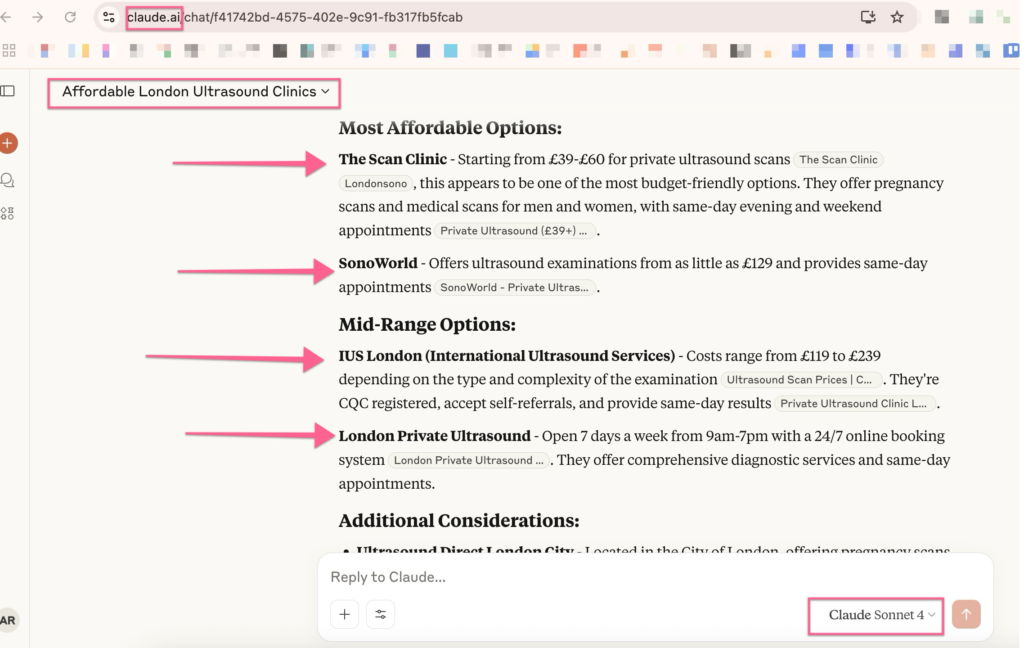The height and width of the screenshot is (648, 1024).
Task: Reload the claude.ai page
Action: 70,18
